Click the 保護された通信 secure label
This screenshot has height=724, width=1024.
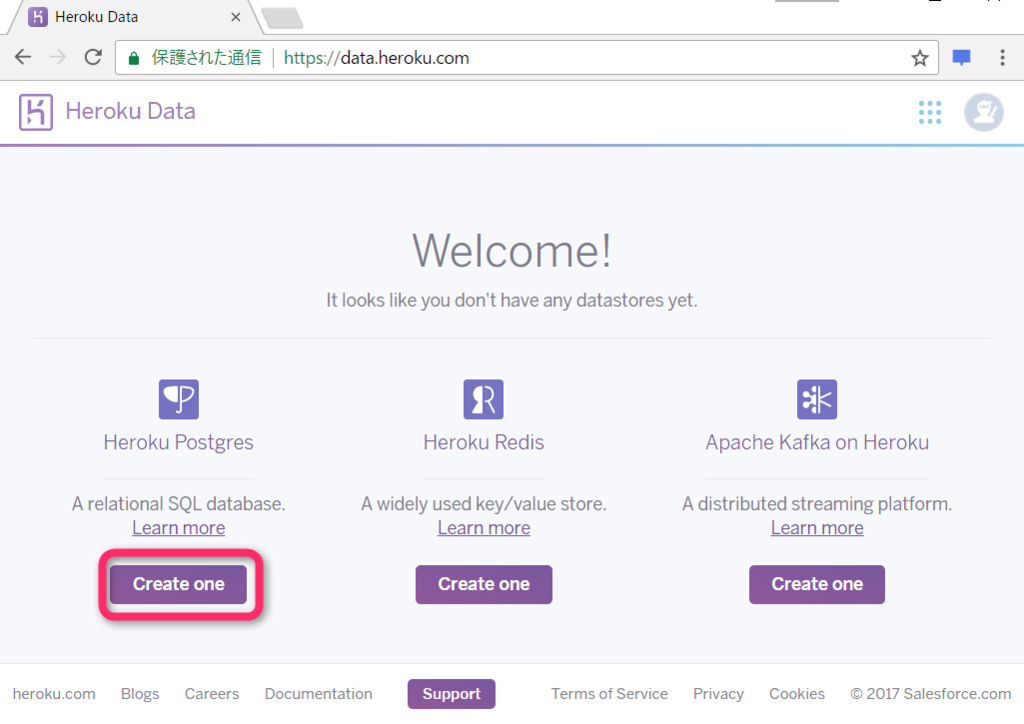click(206, 58)
